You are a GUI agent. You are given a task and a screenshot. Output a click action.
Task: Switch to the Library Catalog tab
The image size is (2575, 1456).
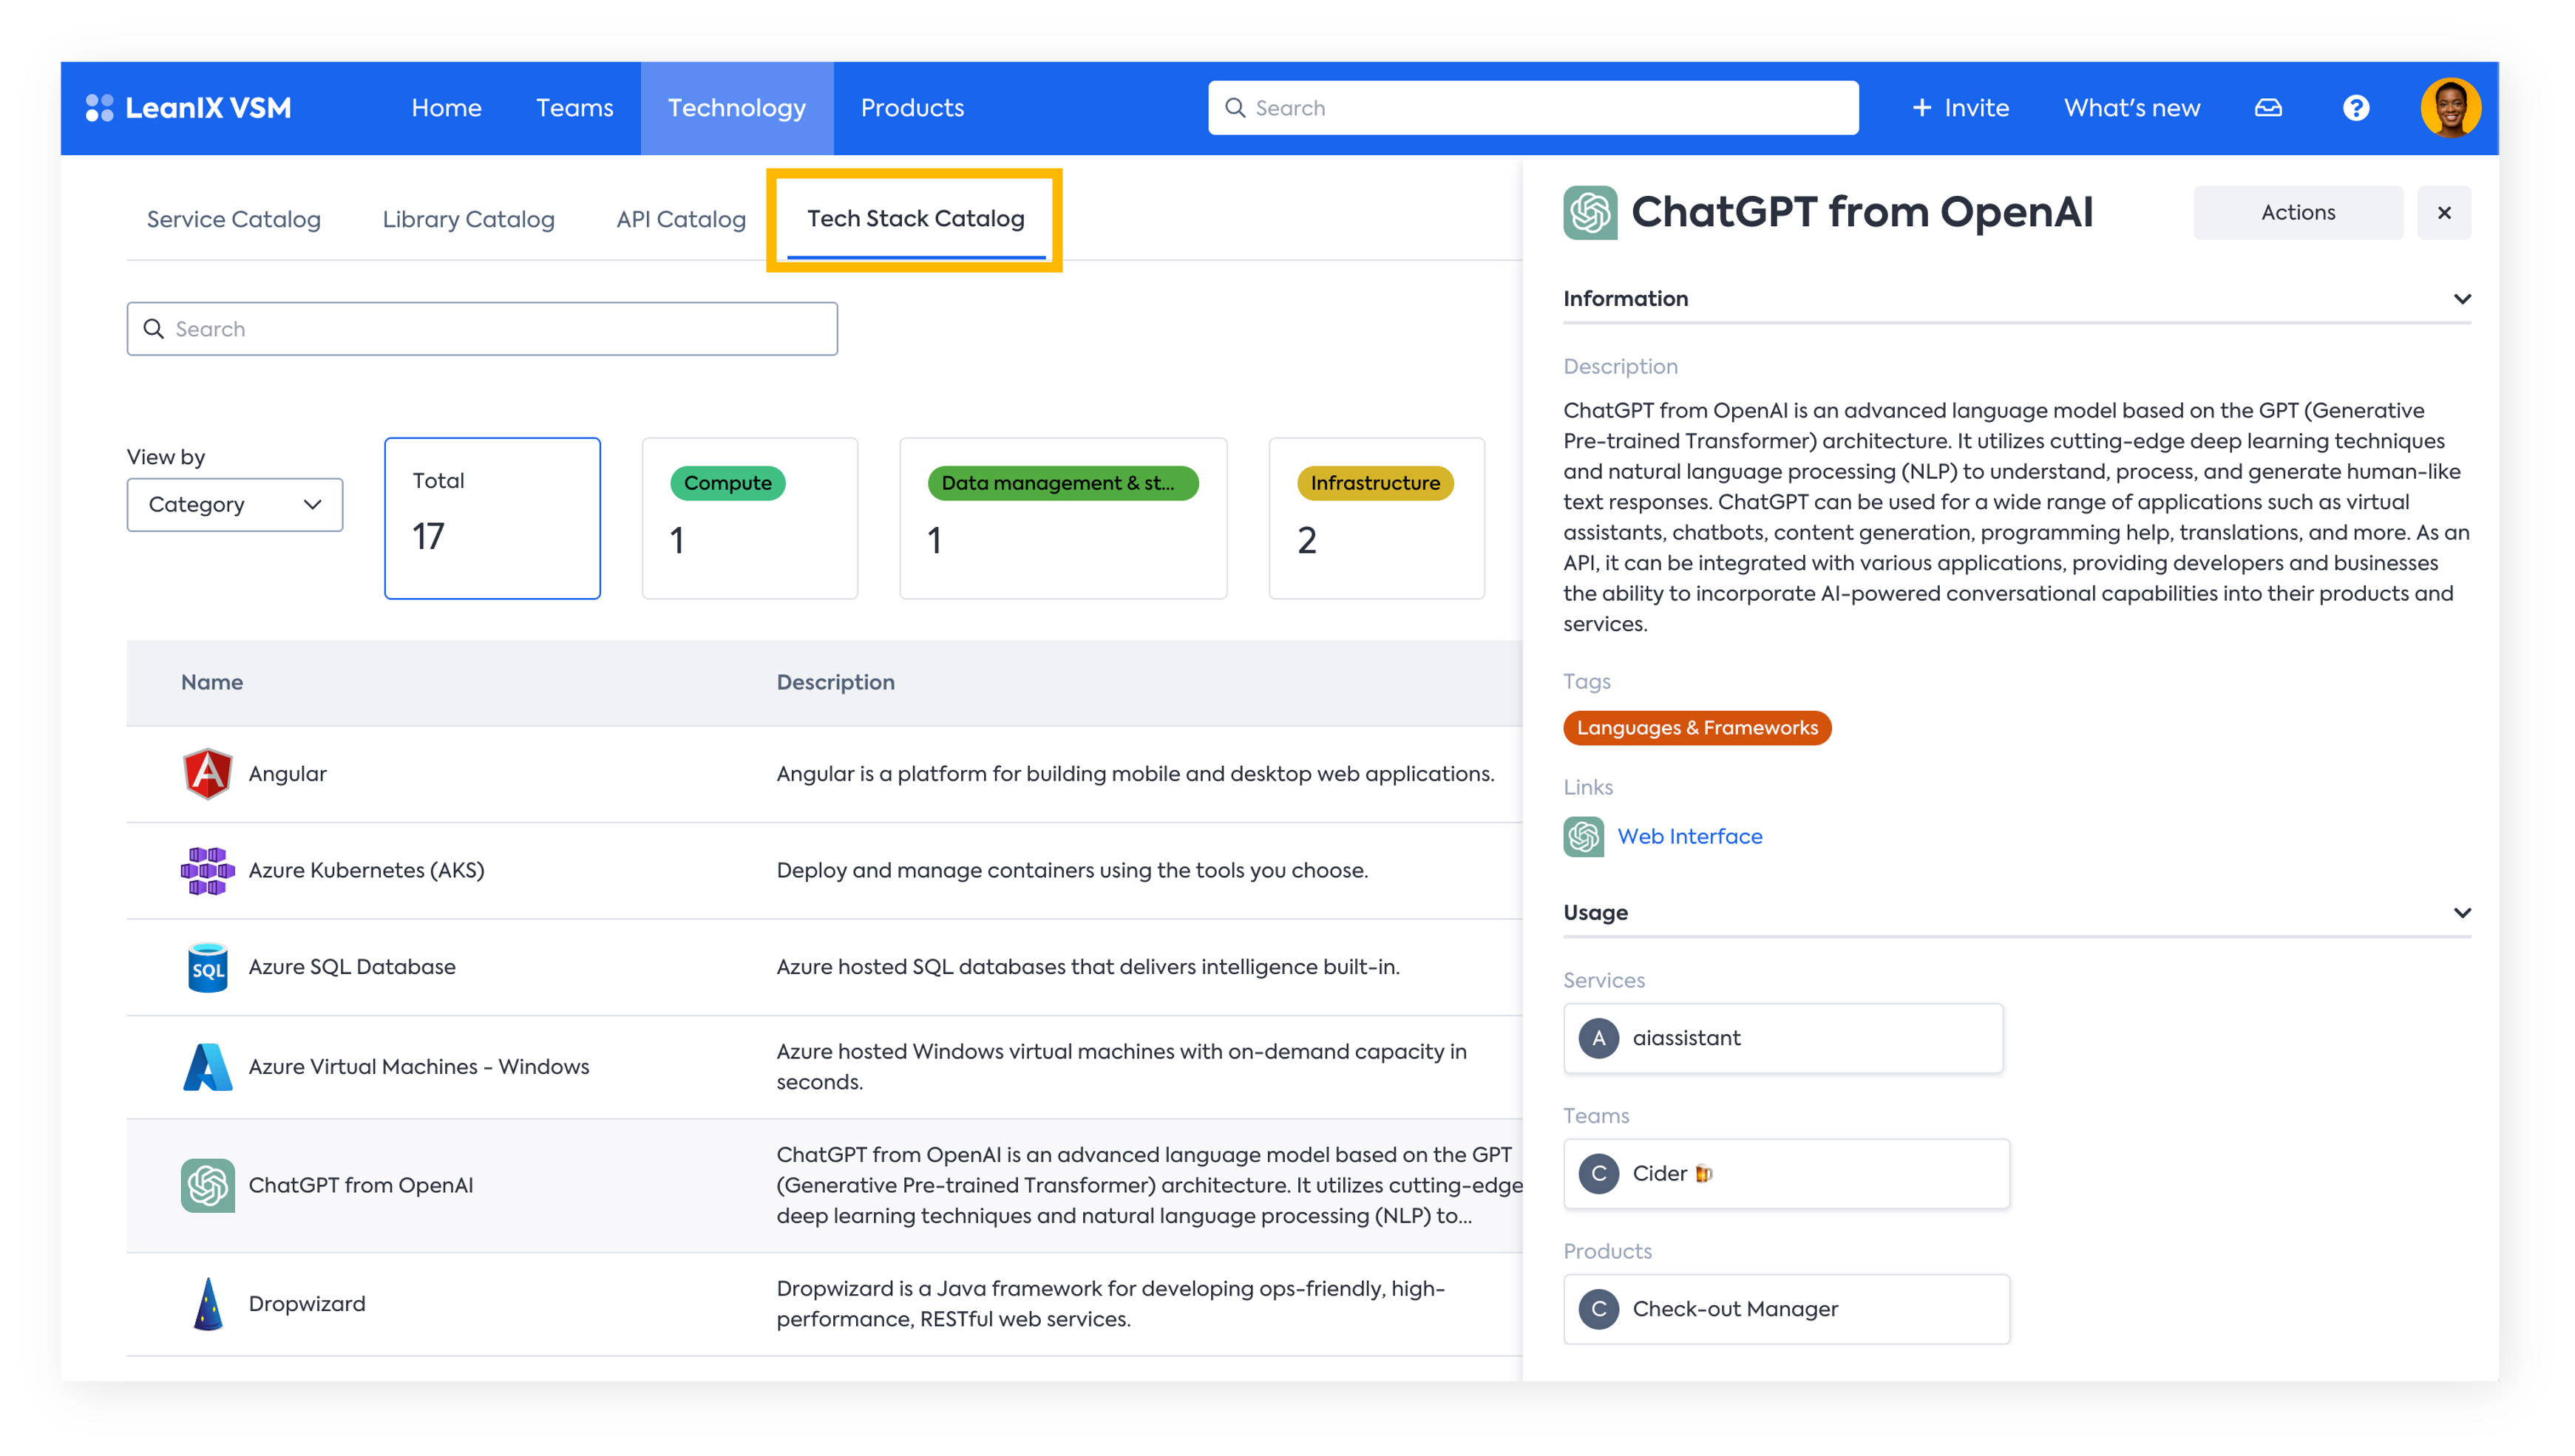tap(468, 219)
